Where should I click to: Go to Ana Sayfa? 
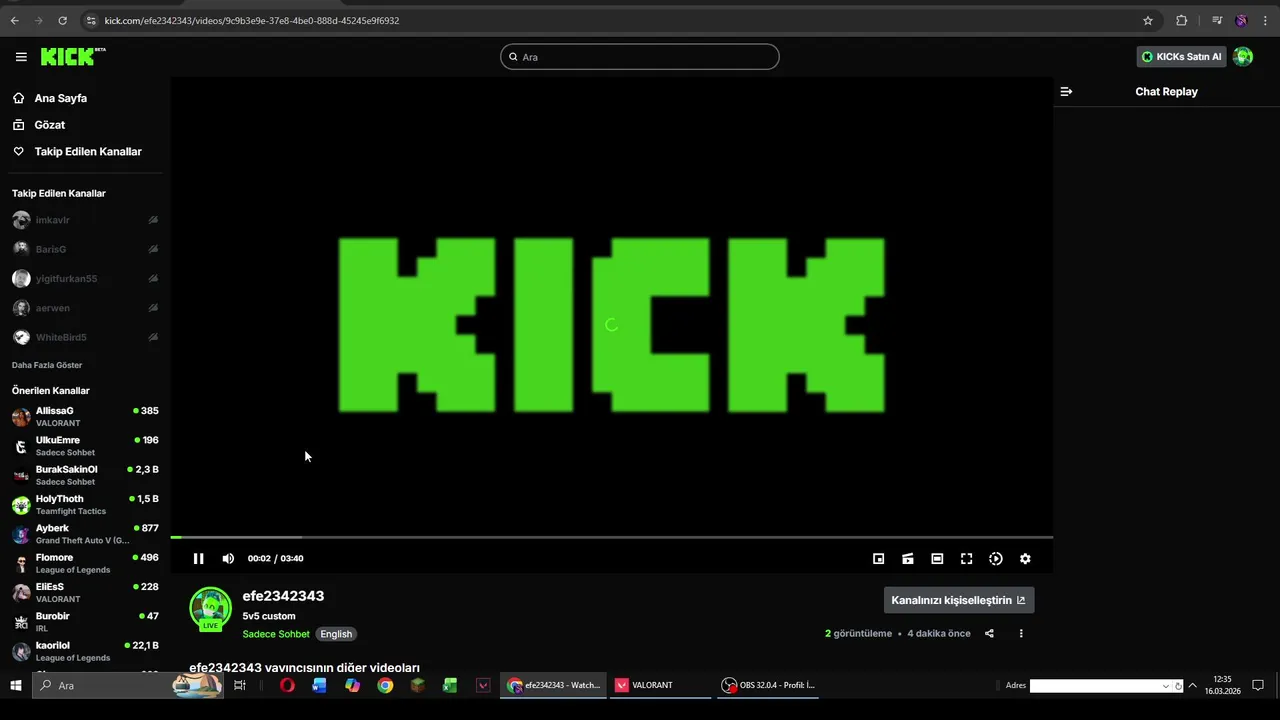point(61,98)
